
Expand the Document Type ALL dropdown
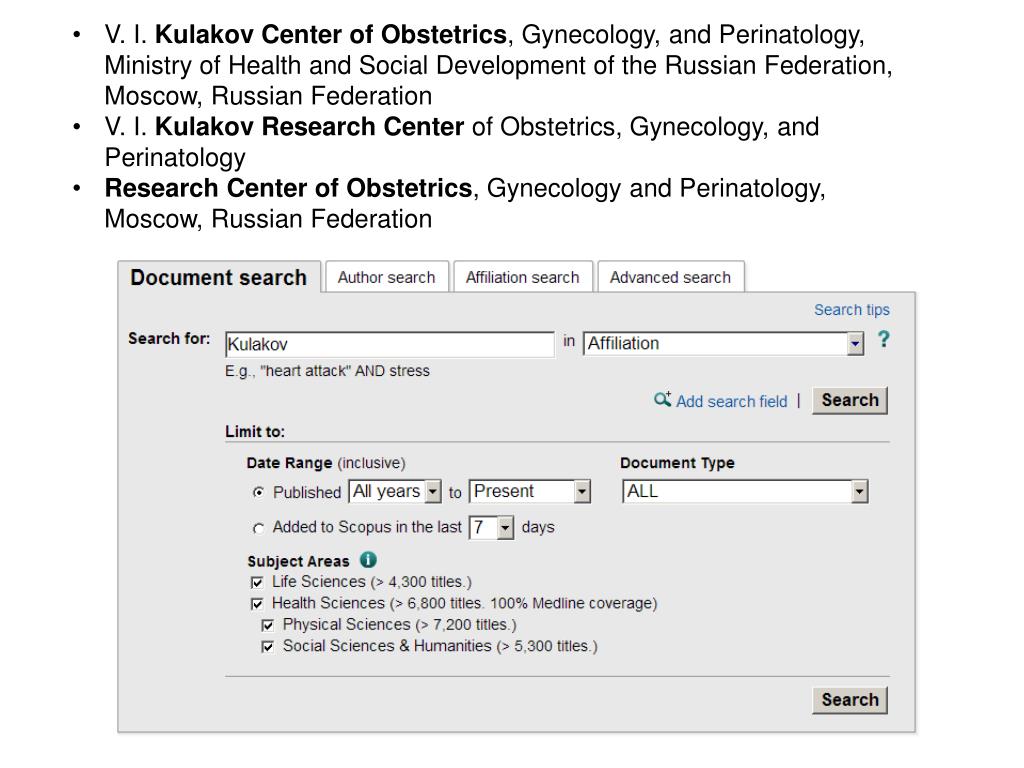(745, 491)
